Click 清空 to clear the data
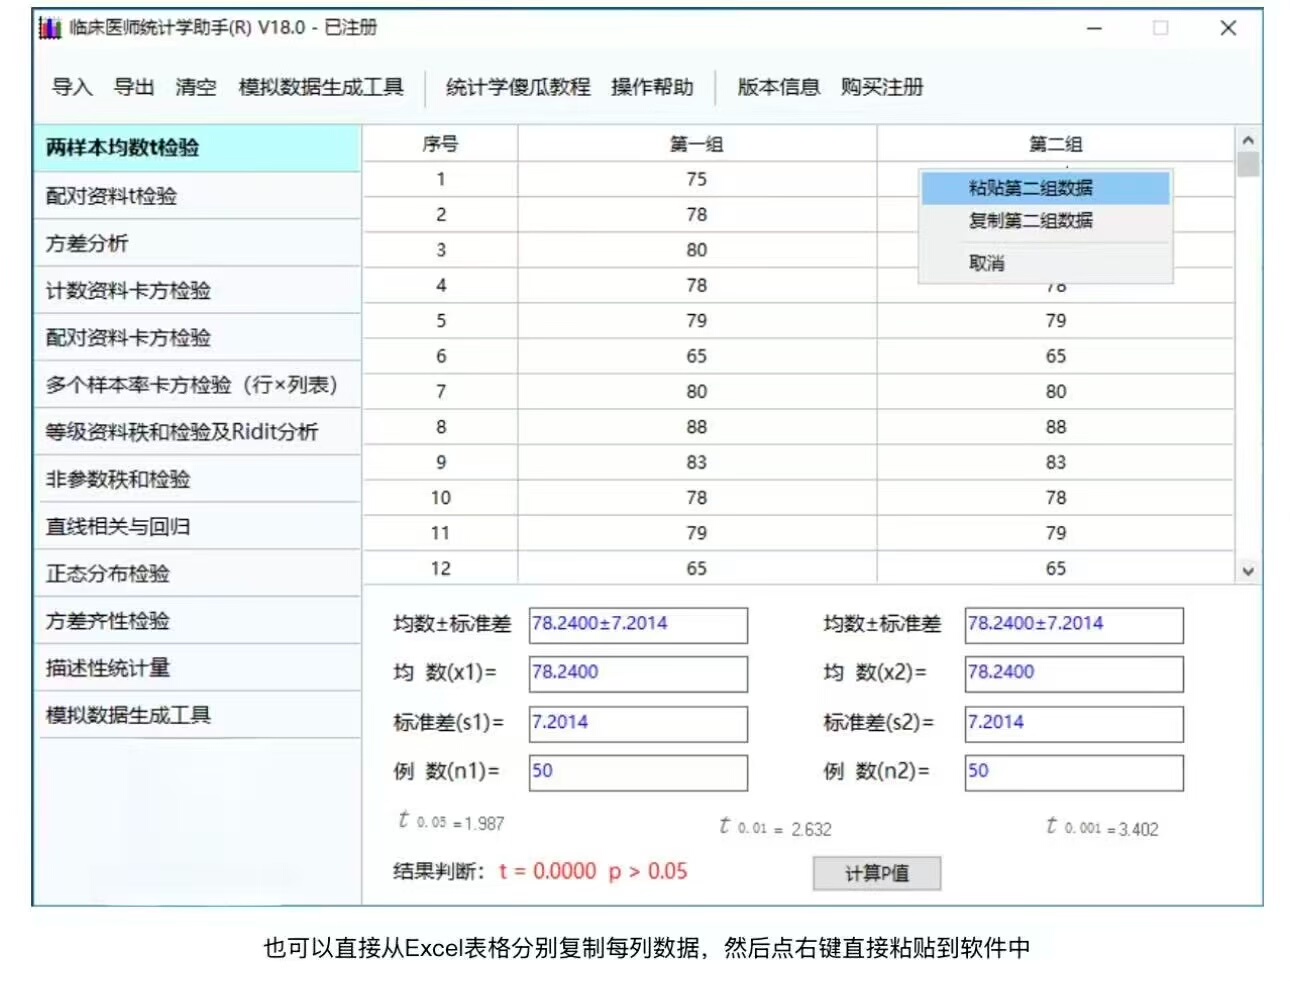 pyautogui.click(x=196, y=87)
